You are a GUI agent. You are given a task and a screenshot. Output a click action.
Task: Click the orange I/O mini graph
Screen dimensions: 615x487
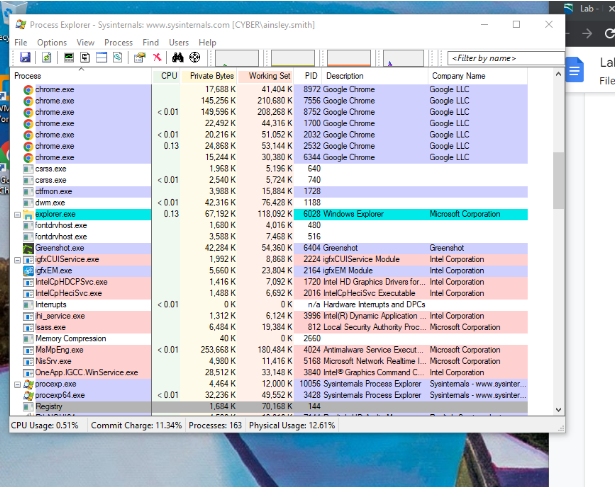pyautogui.click(x=349, y=58)
